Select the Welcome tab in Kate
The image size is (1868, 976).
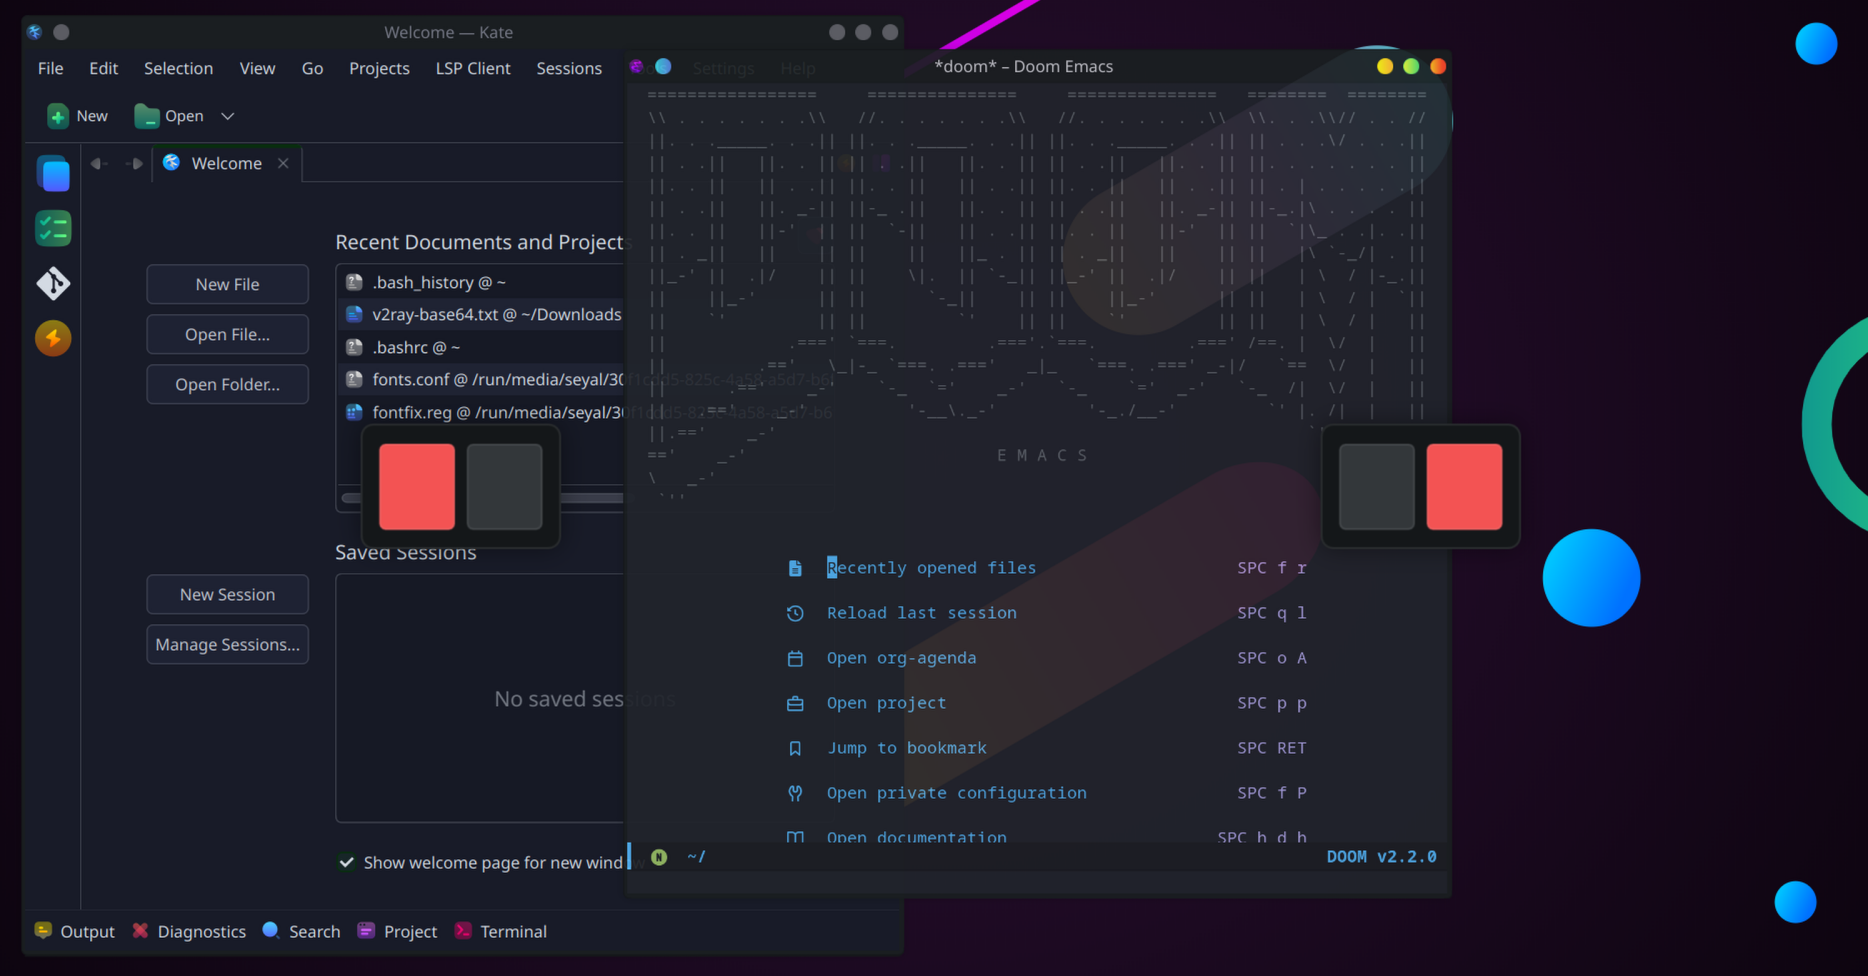[x=227, y=163]
